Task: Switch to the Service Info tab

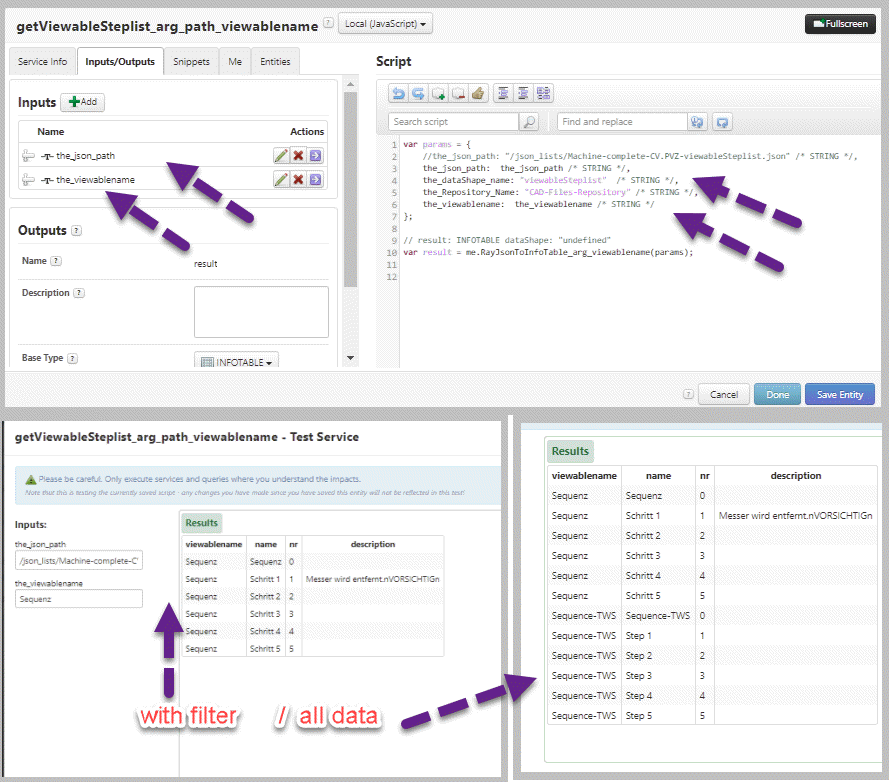Action: (x=43, y=62)
